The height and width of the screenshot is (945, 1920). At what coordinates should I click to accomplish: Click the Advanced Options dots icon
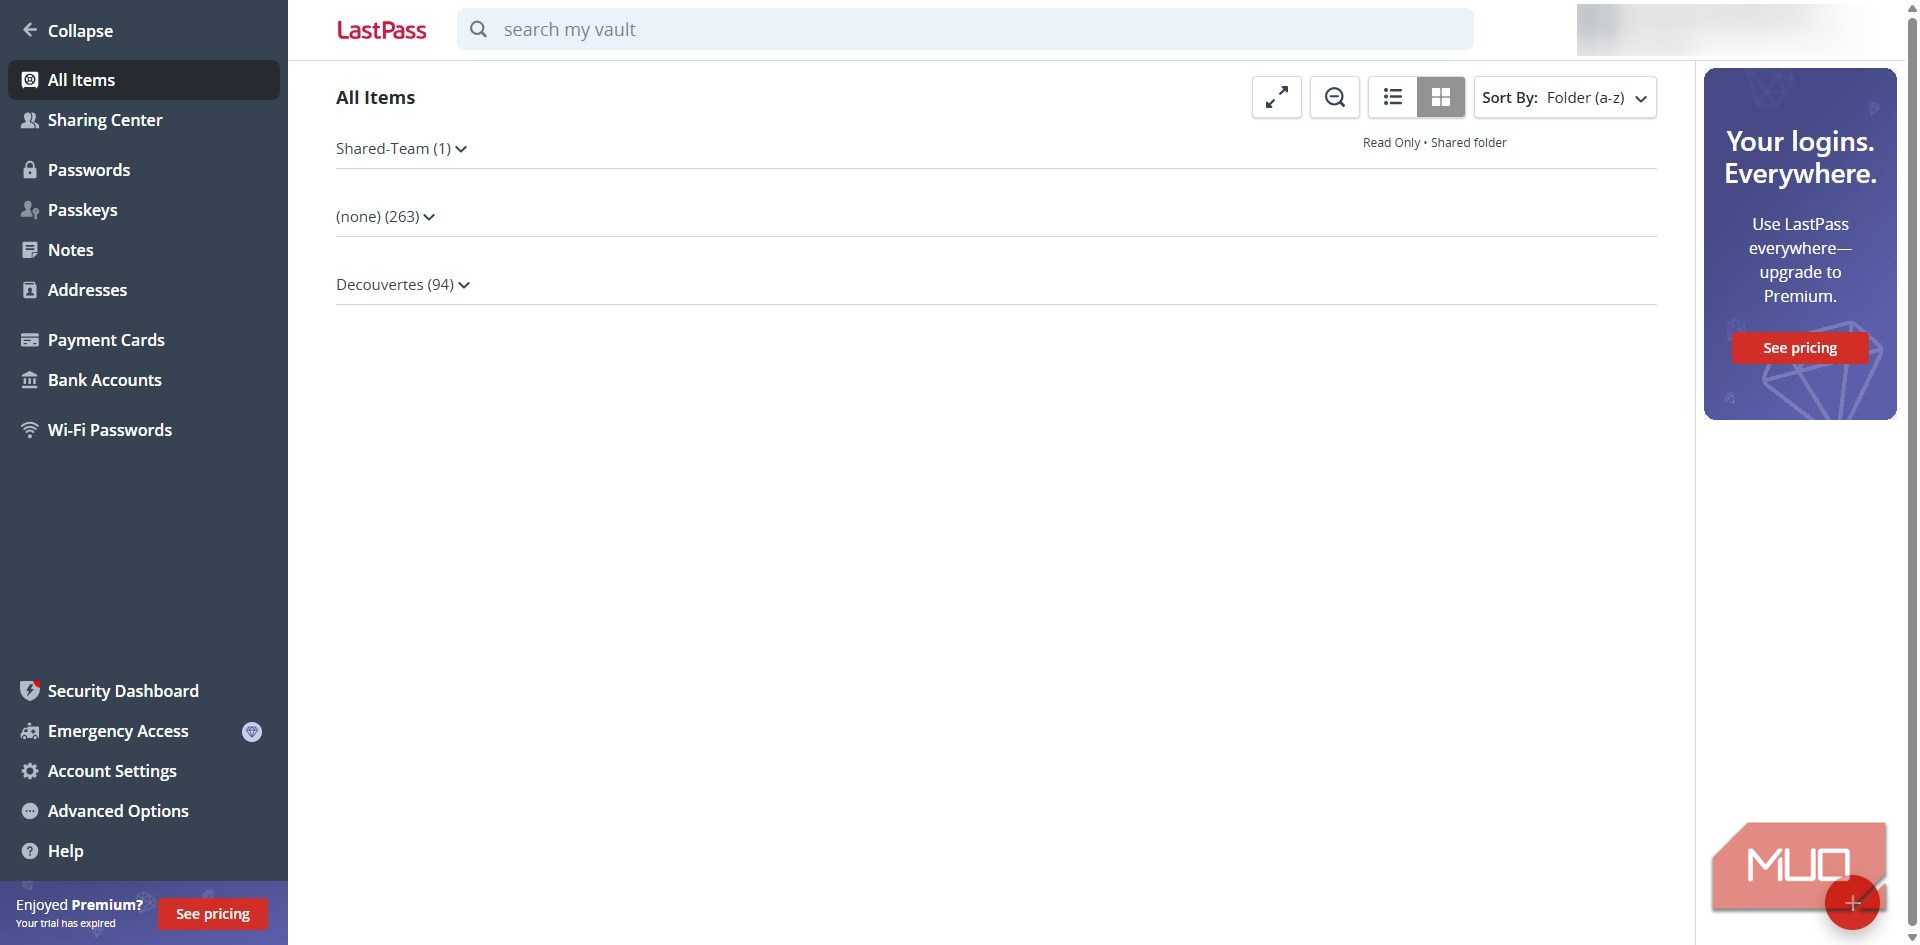click(30, 811)
